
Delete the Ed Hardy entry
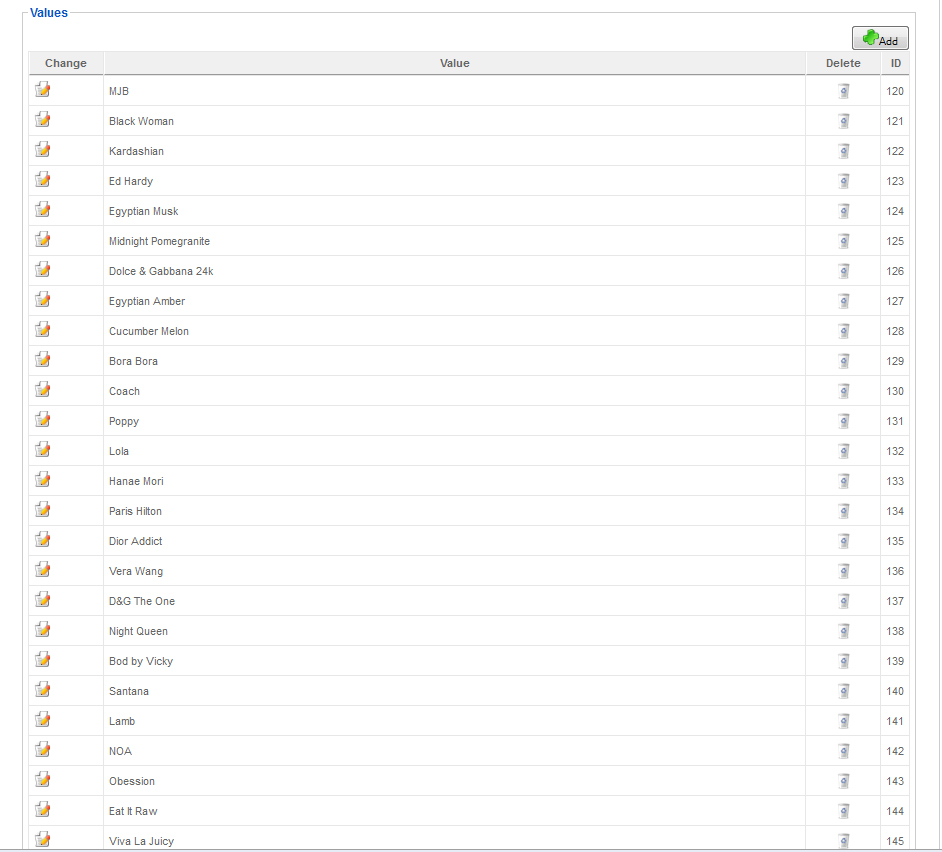pos(843,181)
